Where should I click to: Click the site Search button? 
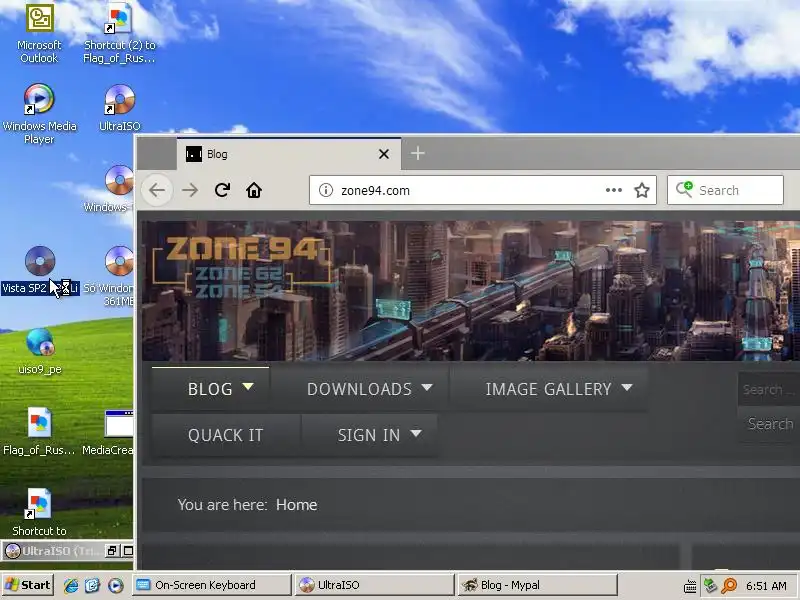pyautogui.click(x=770, y=423)
